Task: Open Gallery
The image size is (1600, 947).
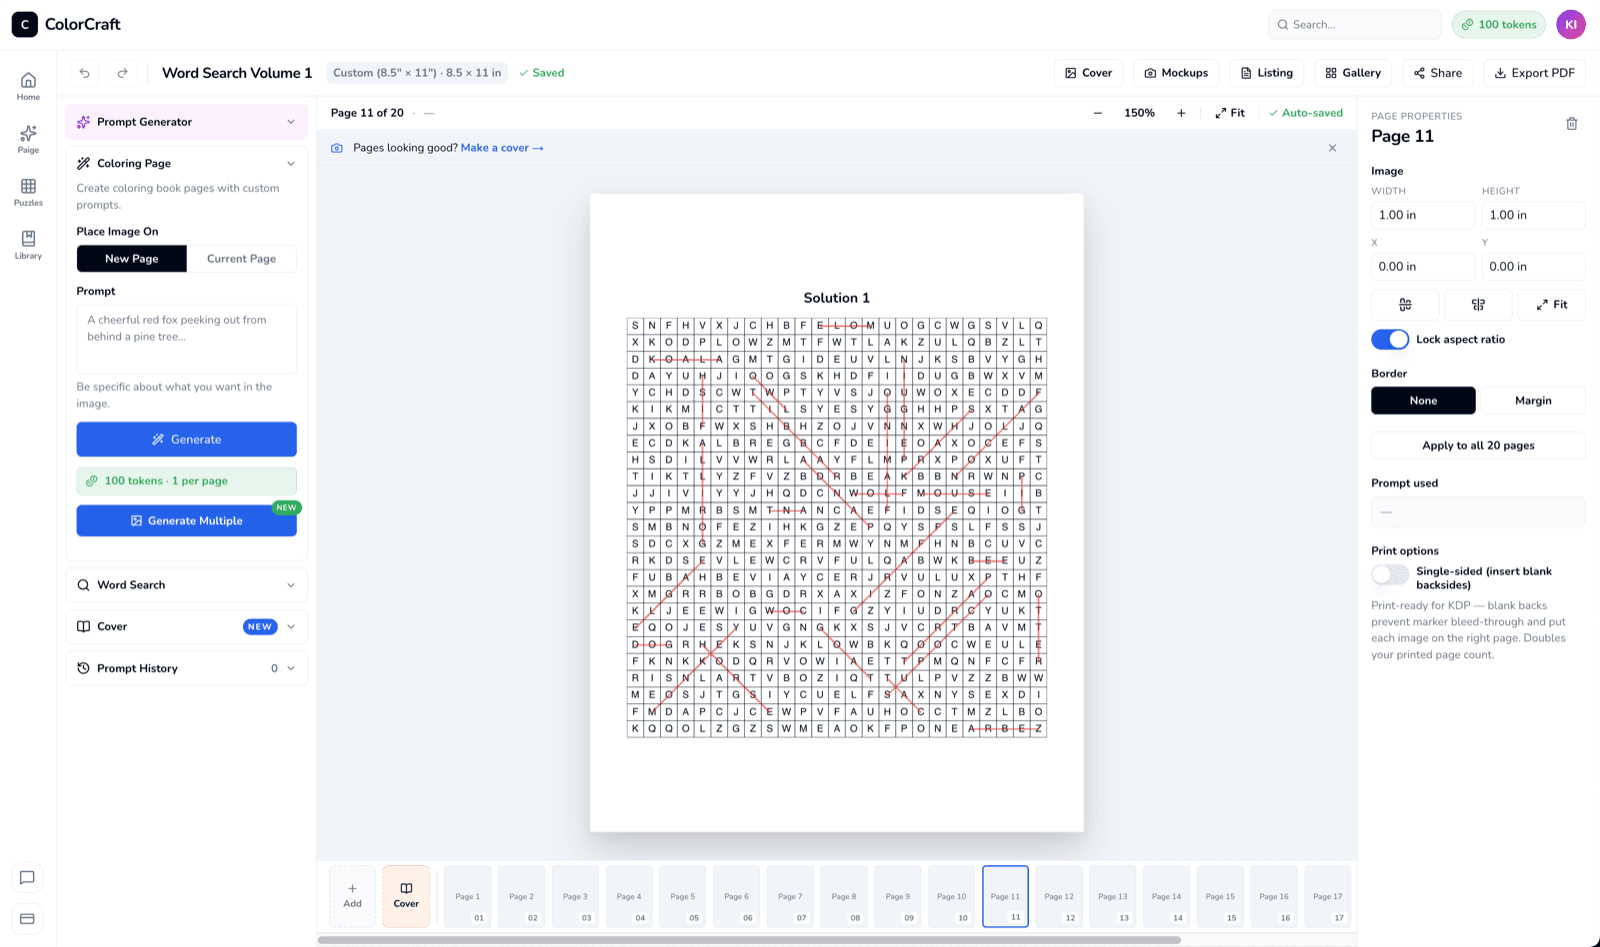Action: coord(1353,73)
